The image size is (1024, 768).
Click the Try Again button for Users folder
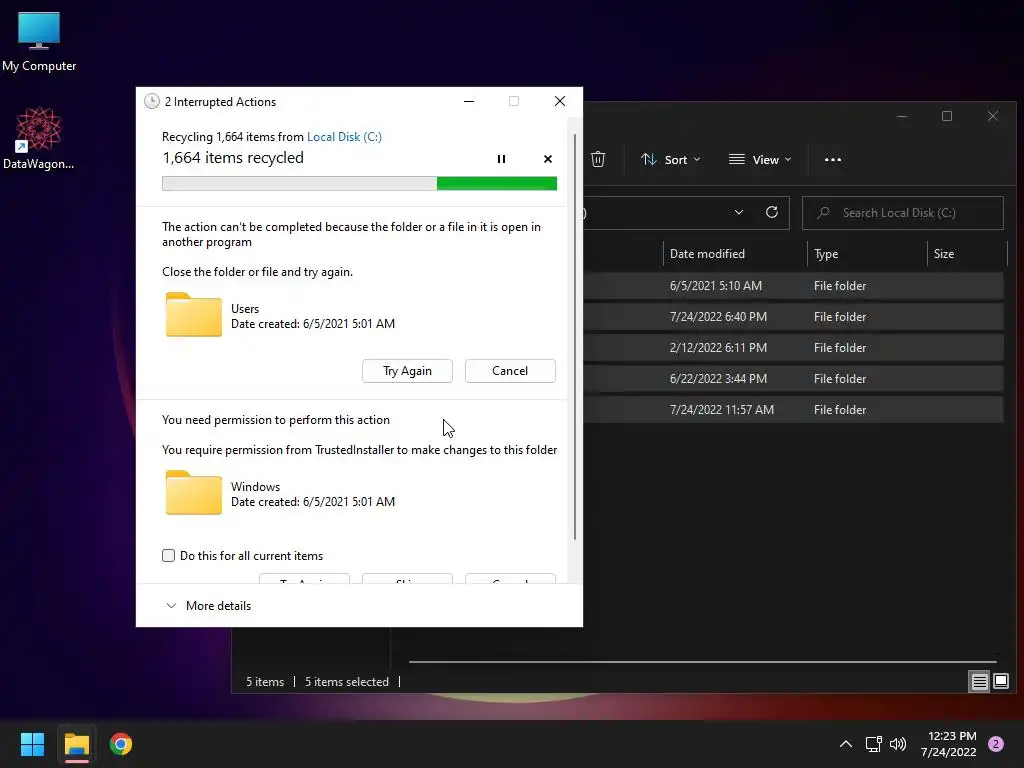[407, 371]
